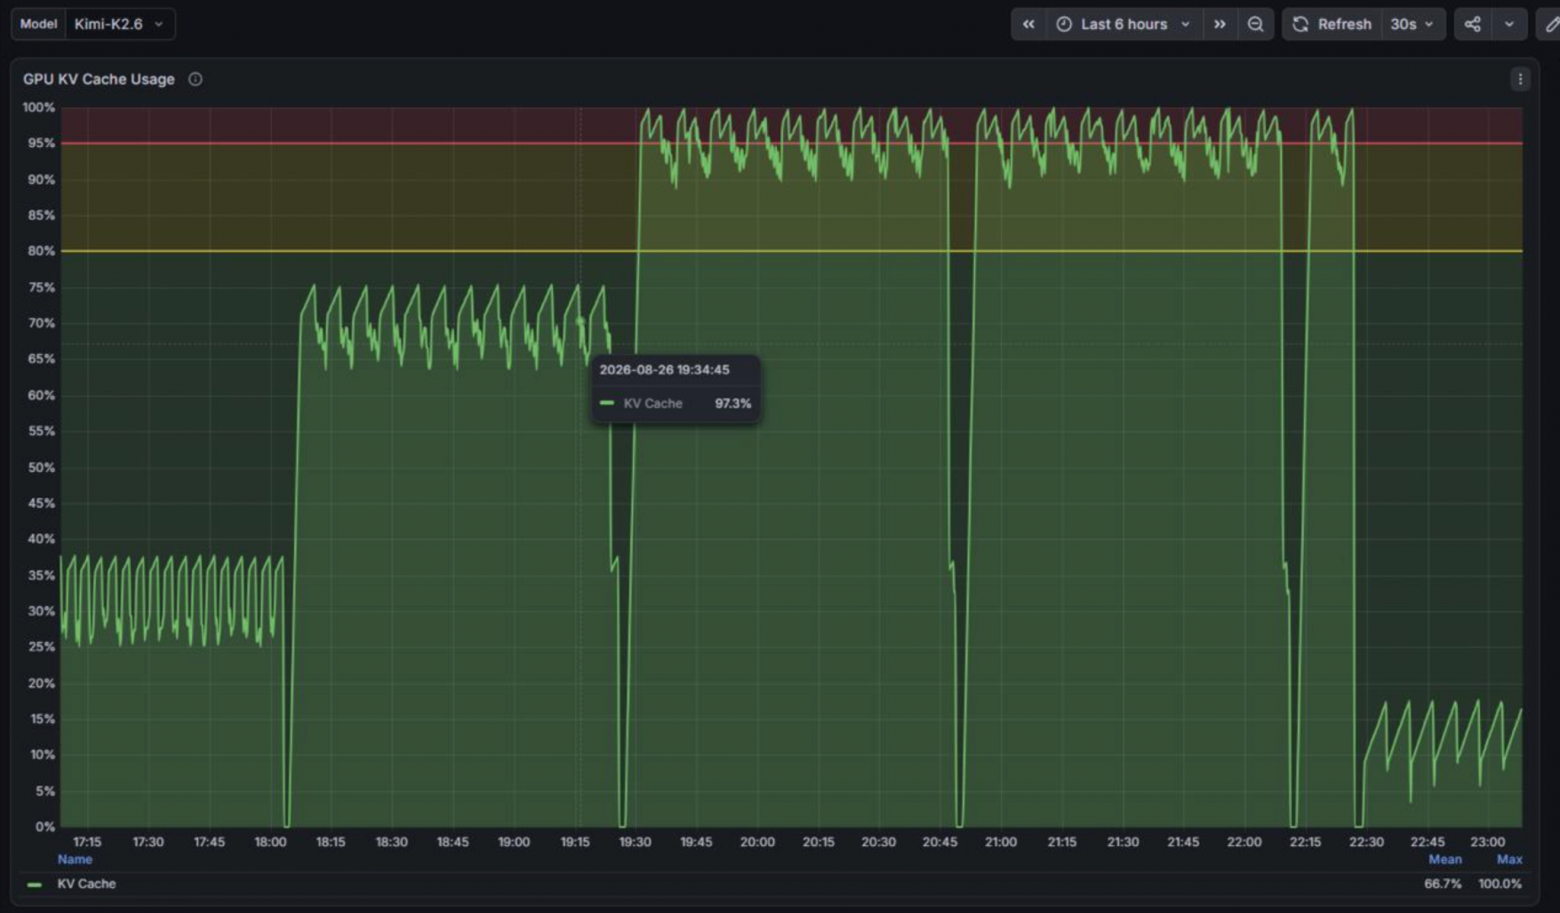The height and width of the screenshot is (913, 1560).
Task: Click the Refresh dashboard button
Action: pos(1331,24)
